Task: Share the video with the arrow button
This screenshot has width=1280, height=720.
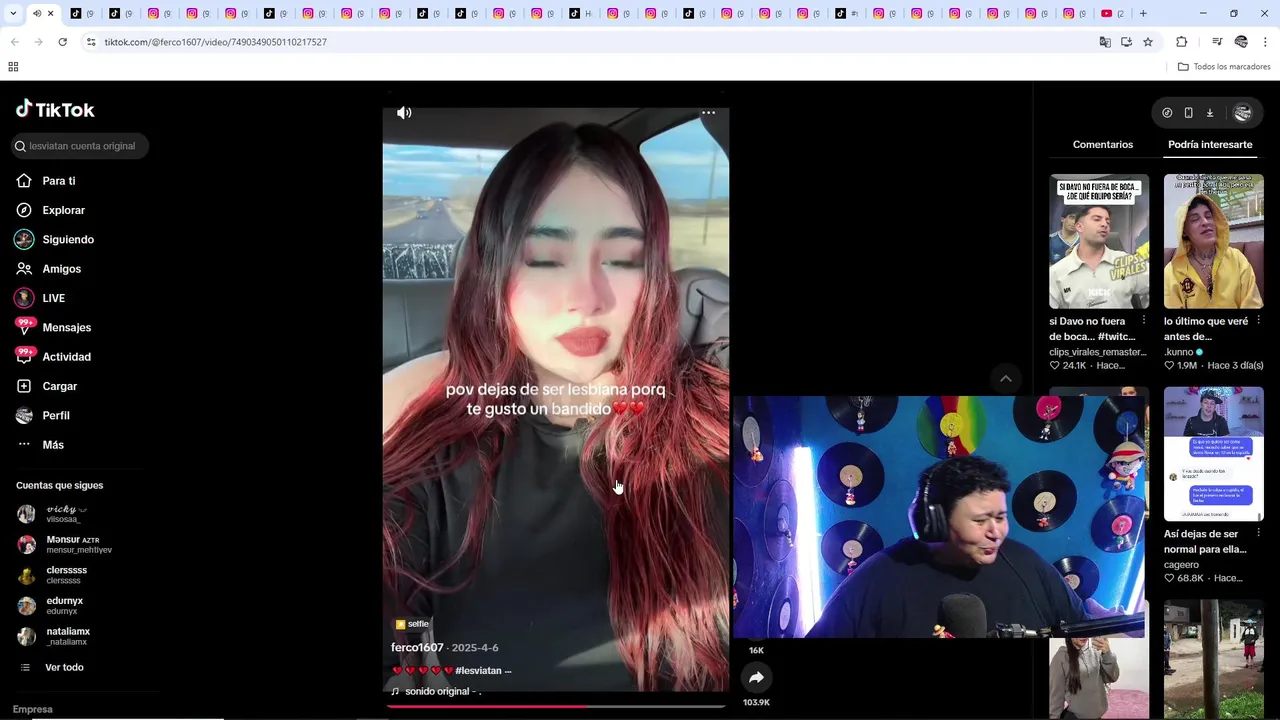Action: tap(756, 678)
